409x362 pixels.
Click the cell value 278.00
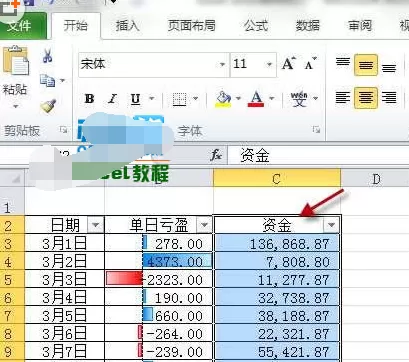coord(179,244)
